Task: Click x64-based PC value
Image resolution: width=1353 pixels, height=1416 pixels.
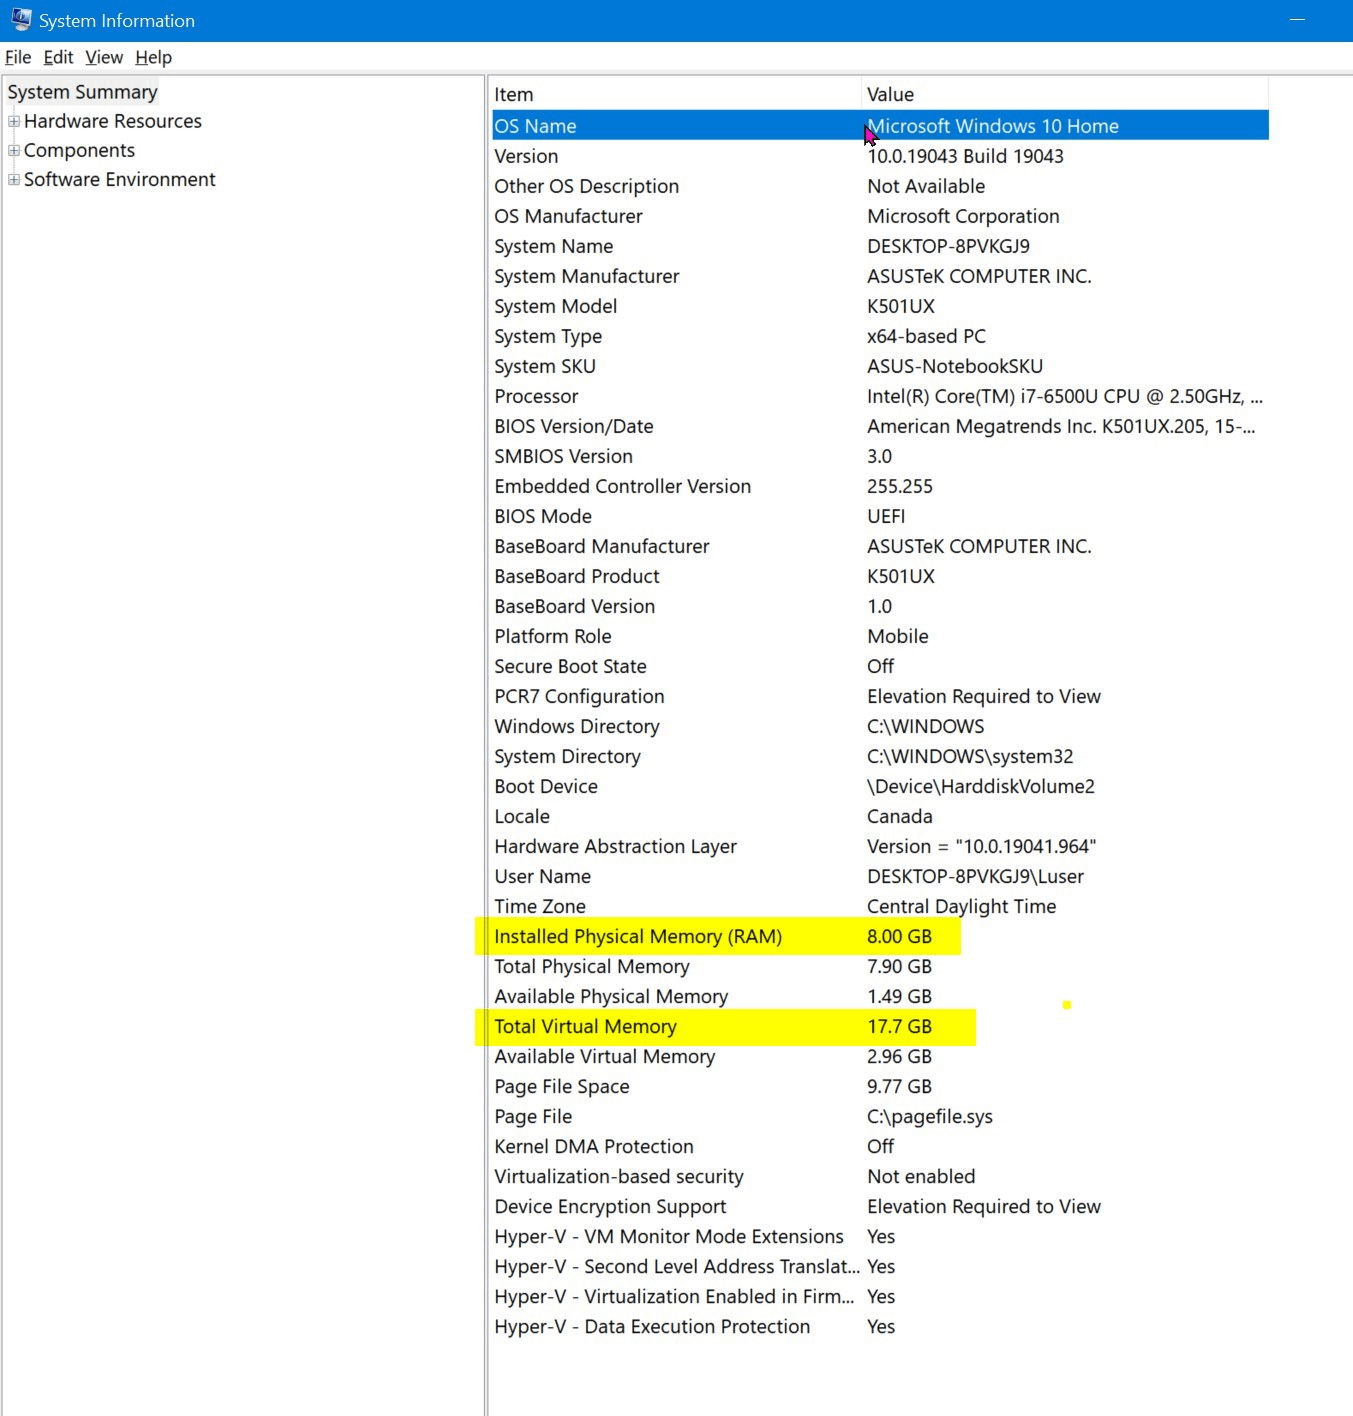Action: 926,336
